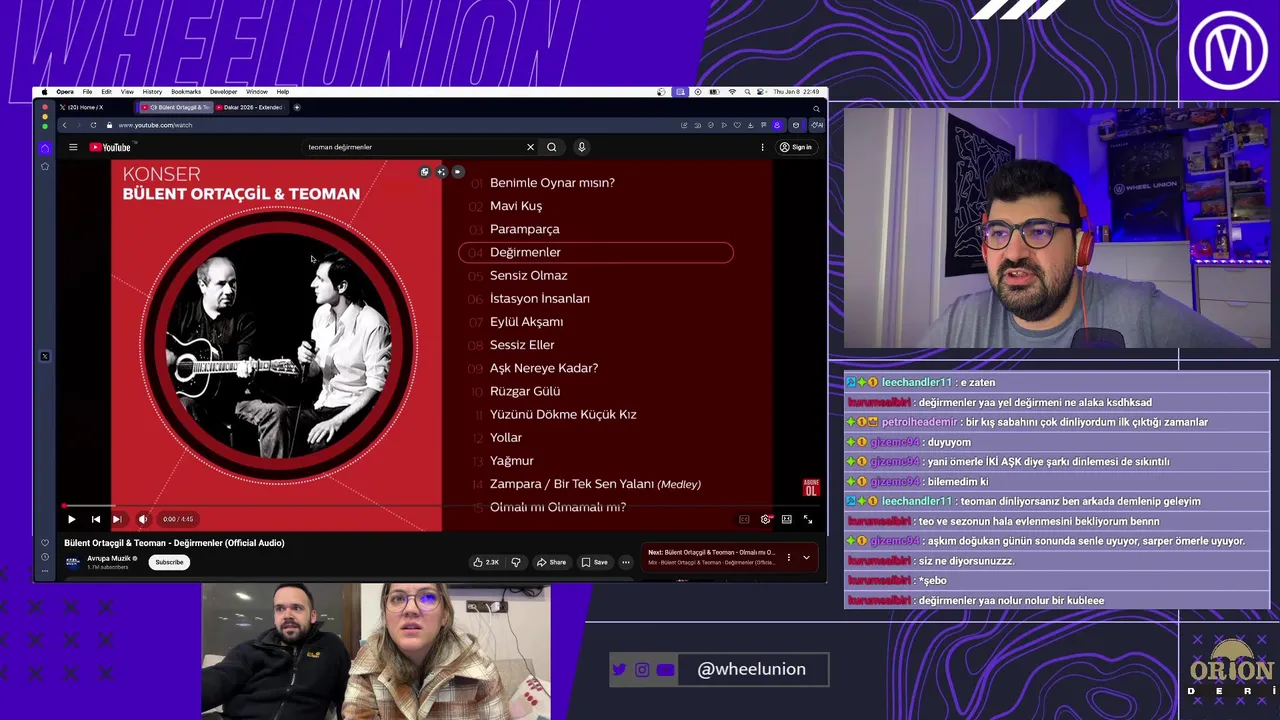Open history clock in Opera sidebar
Image resolution: width=1280 pixels, height=720 pixels.
point(44,557)
